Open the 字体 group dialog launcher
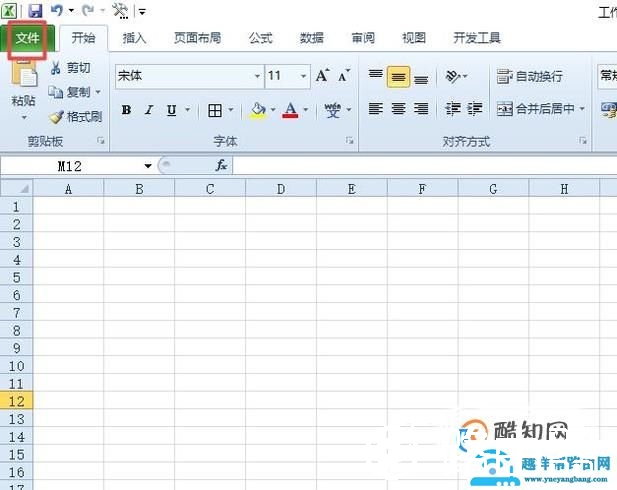Screen dimensions: 617x490 pyautogui.click(x=349, y=141)
